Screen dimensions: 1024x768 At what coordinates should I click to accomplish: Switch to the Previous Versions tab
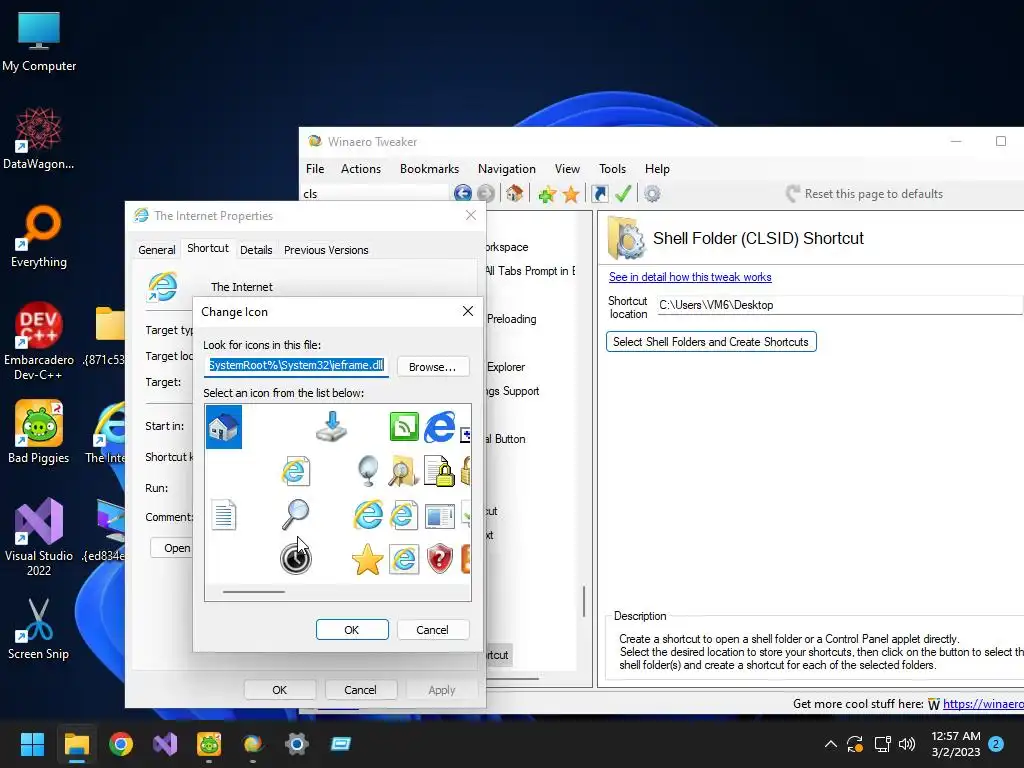pos(326,249)
